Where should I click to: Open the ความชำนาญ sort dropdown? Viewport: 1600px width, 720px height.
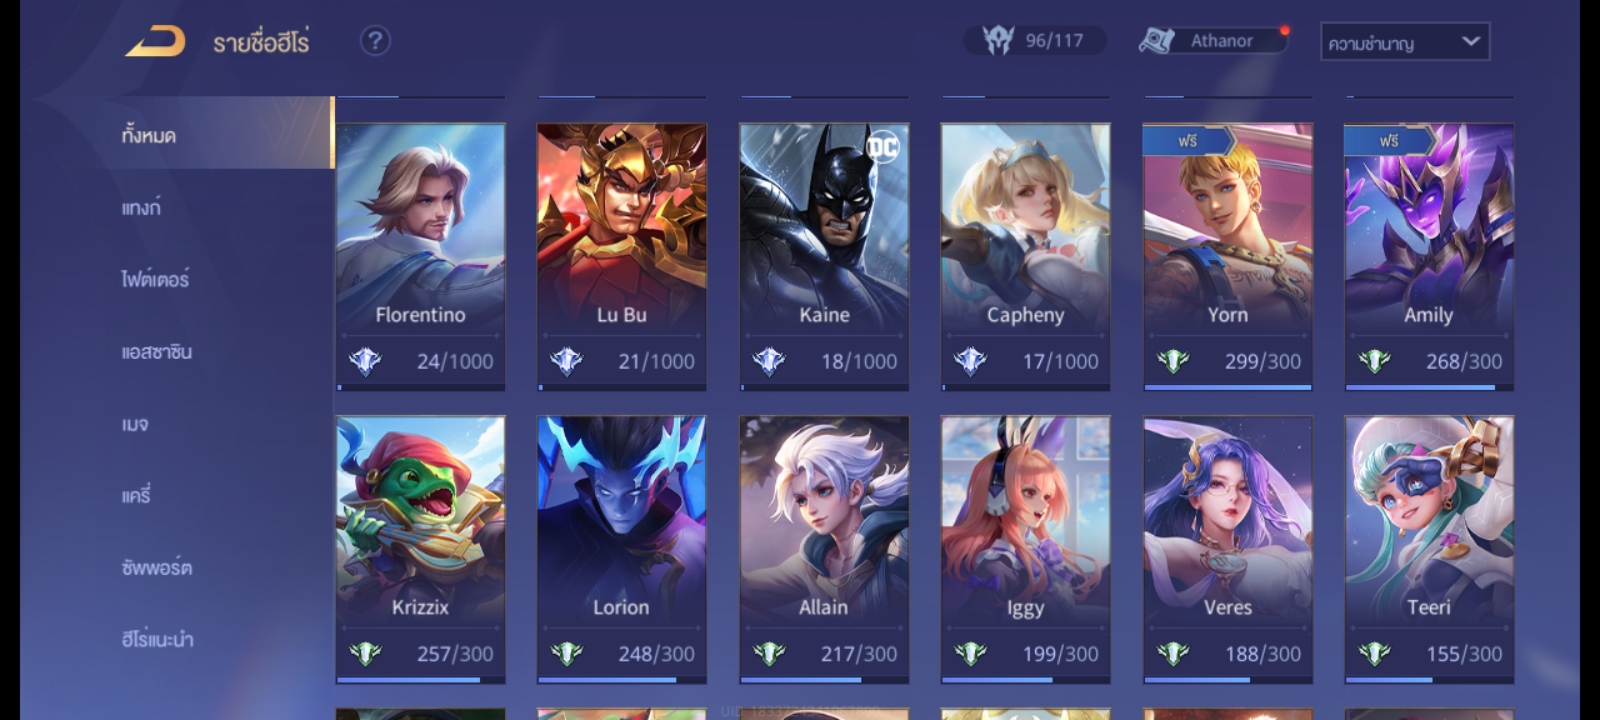point(1405,42)
